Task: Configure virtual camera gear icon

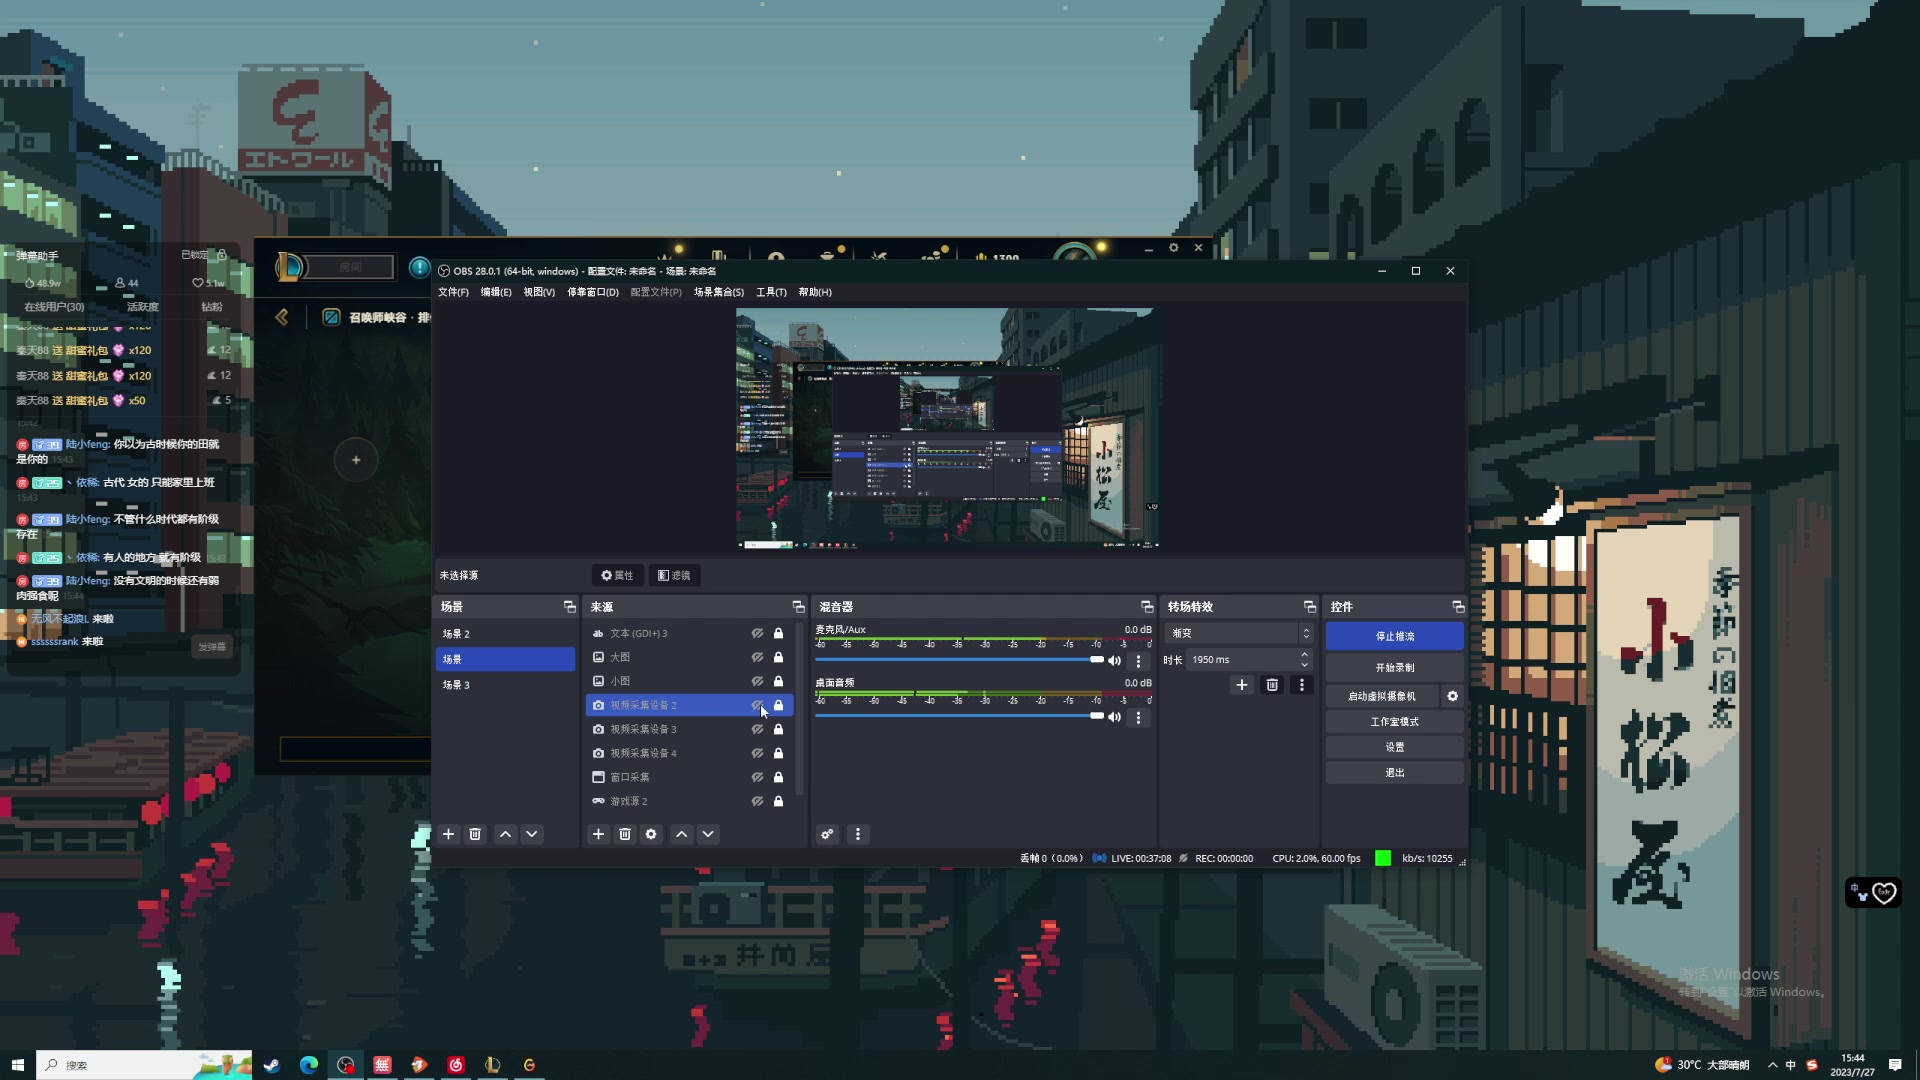Action: tap(1453, 696)
